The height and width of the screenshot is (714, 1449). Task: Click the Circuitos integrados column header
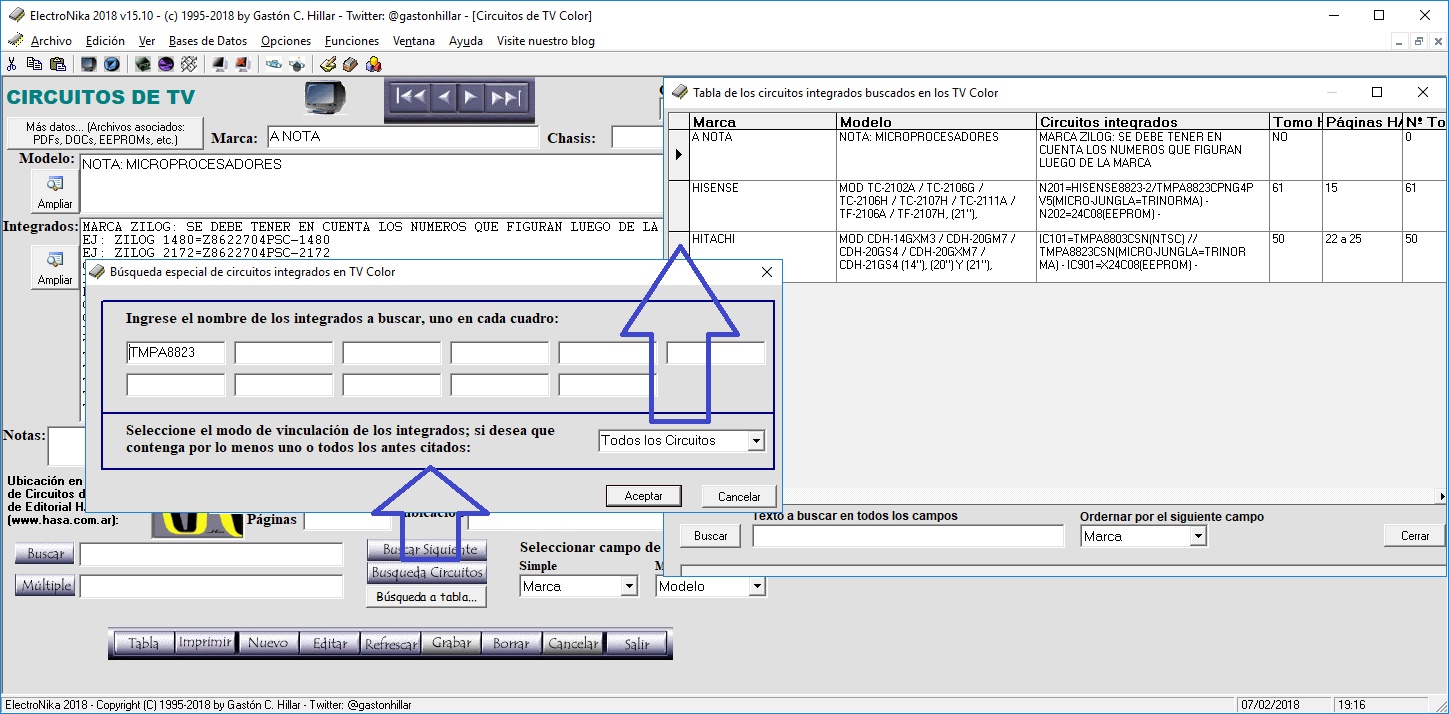click(x=1152, y=122)
